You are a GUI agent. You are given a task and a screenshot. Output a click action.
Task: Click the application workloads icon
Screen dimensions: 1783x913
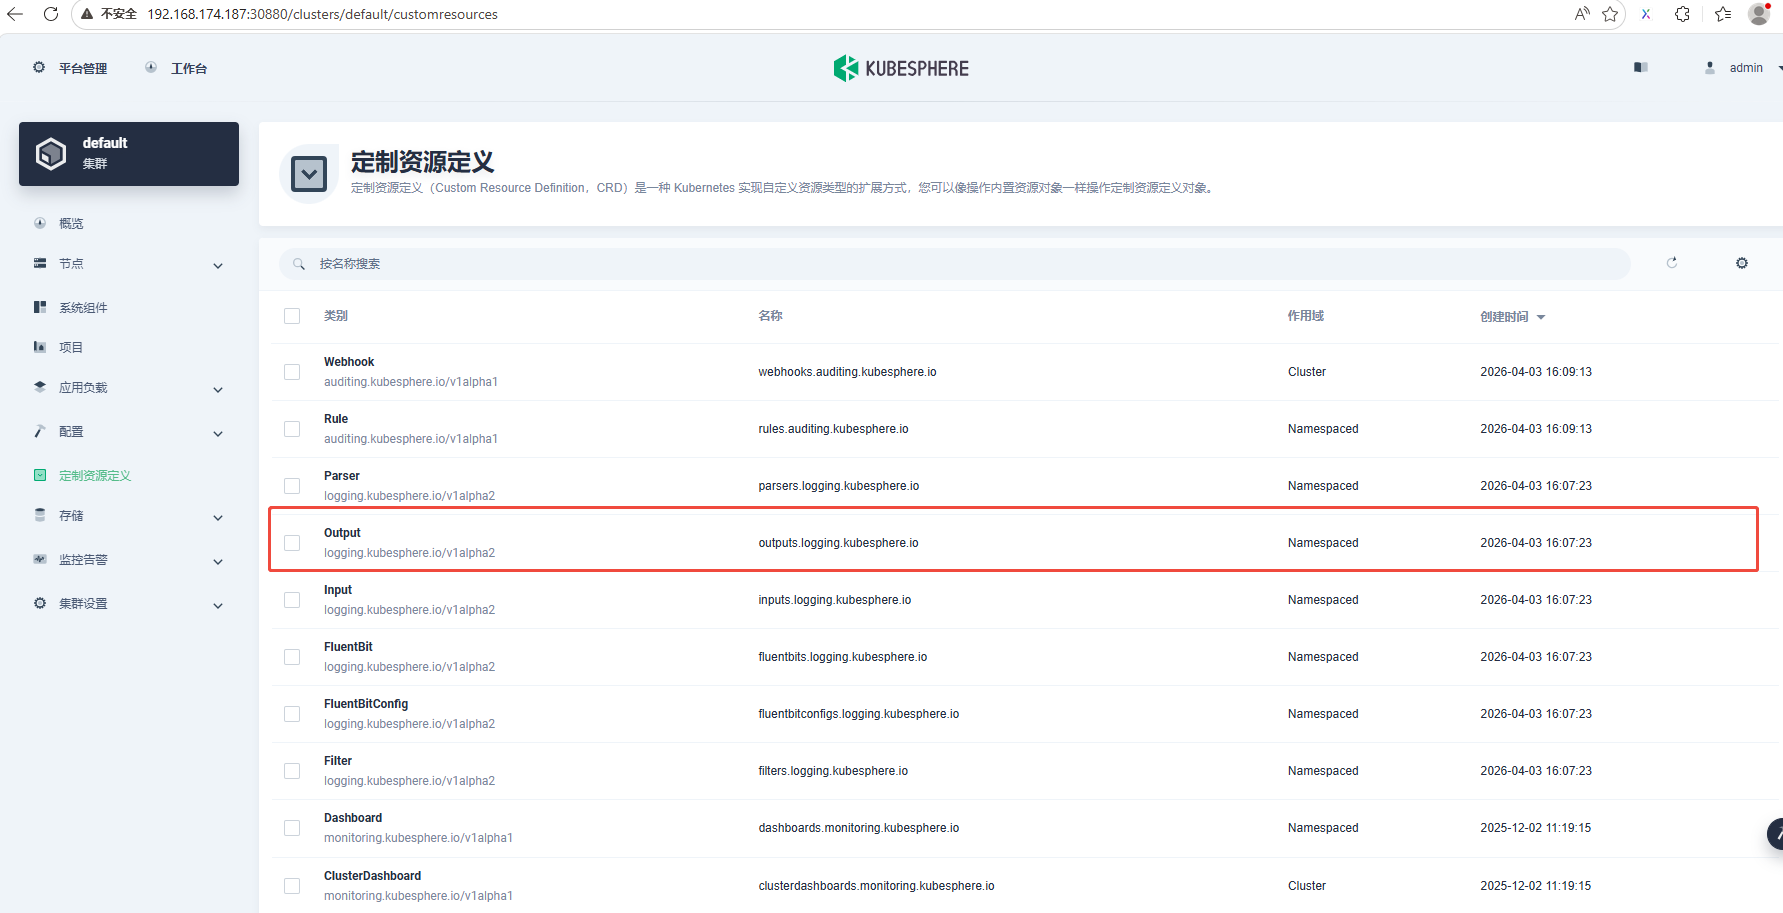[x=40, y=387]
